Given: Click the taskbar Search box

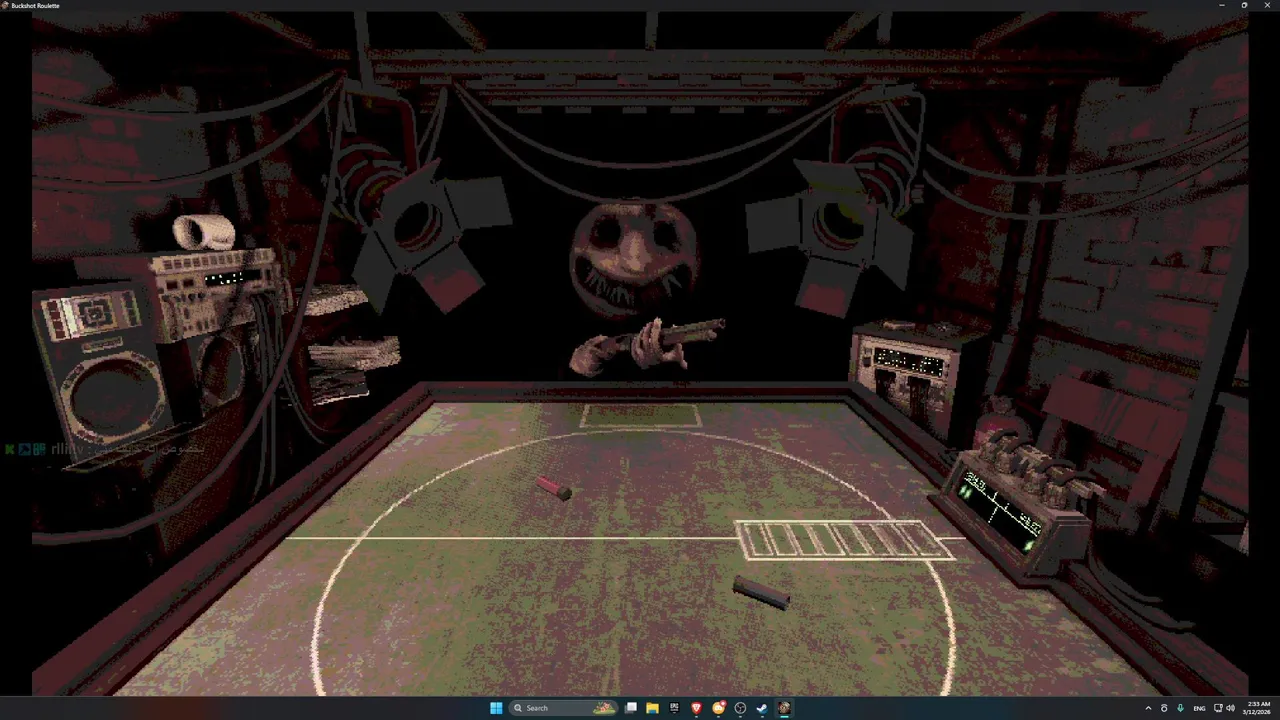Looking at the screenshot, I should (562, 708).
